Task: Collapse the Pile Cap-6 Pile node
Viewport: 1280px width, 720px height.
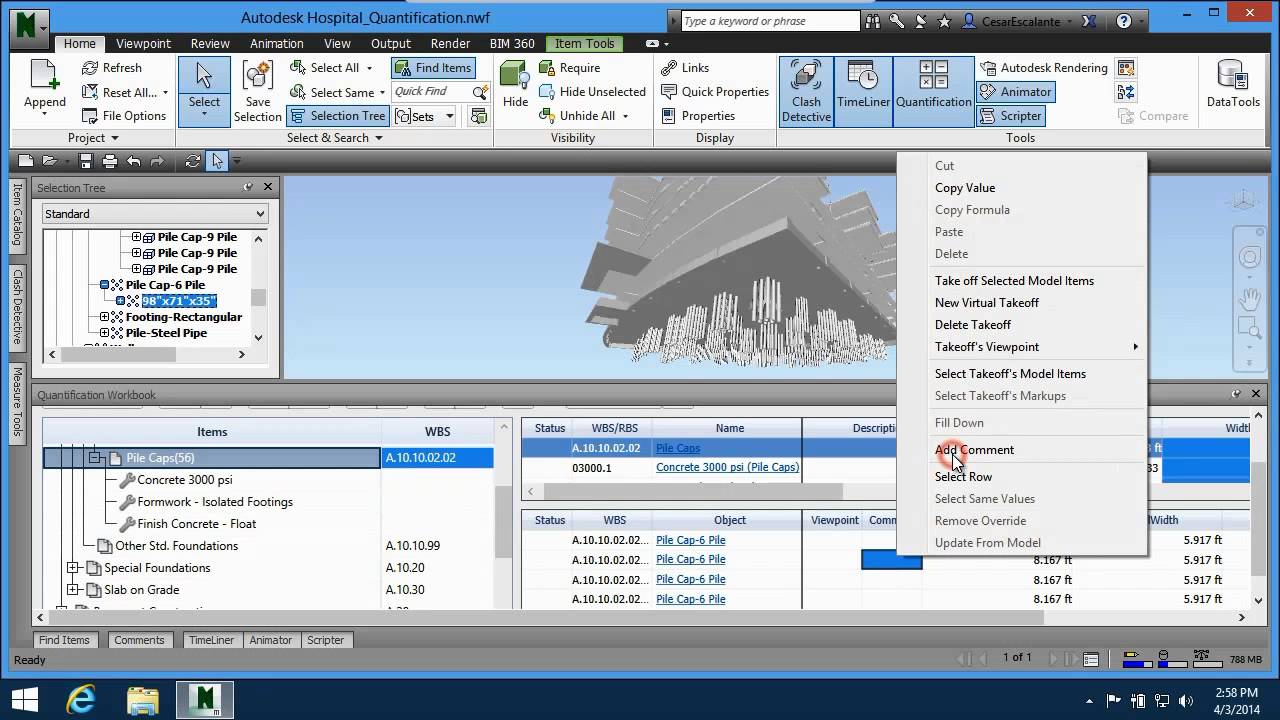Action: click(x=104, y=285)
